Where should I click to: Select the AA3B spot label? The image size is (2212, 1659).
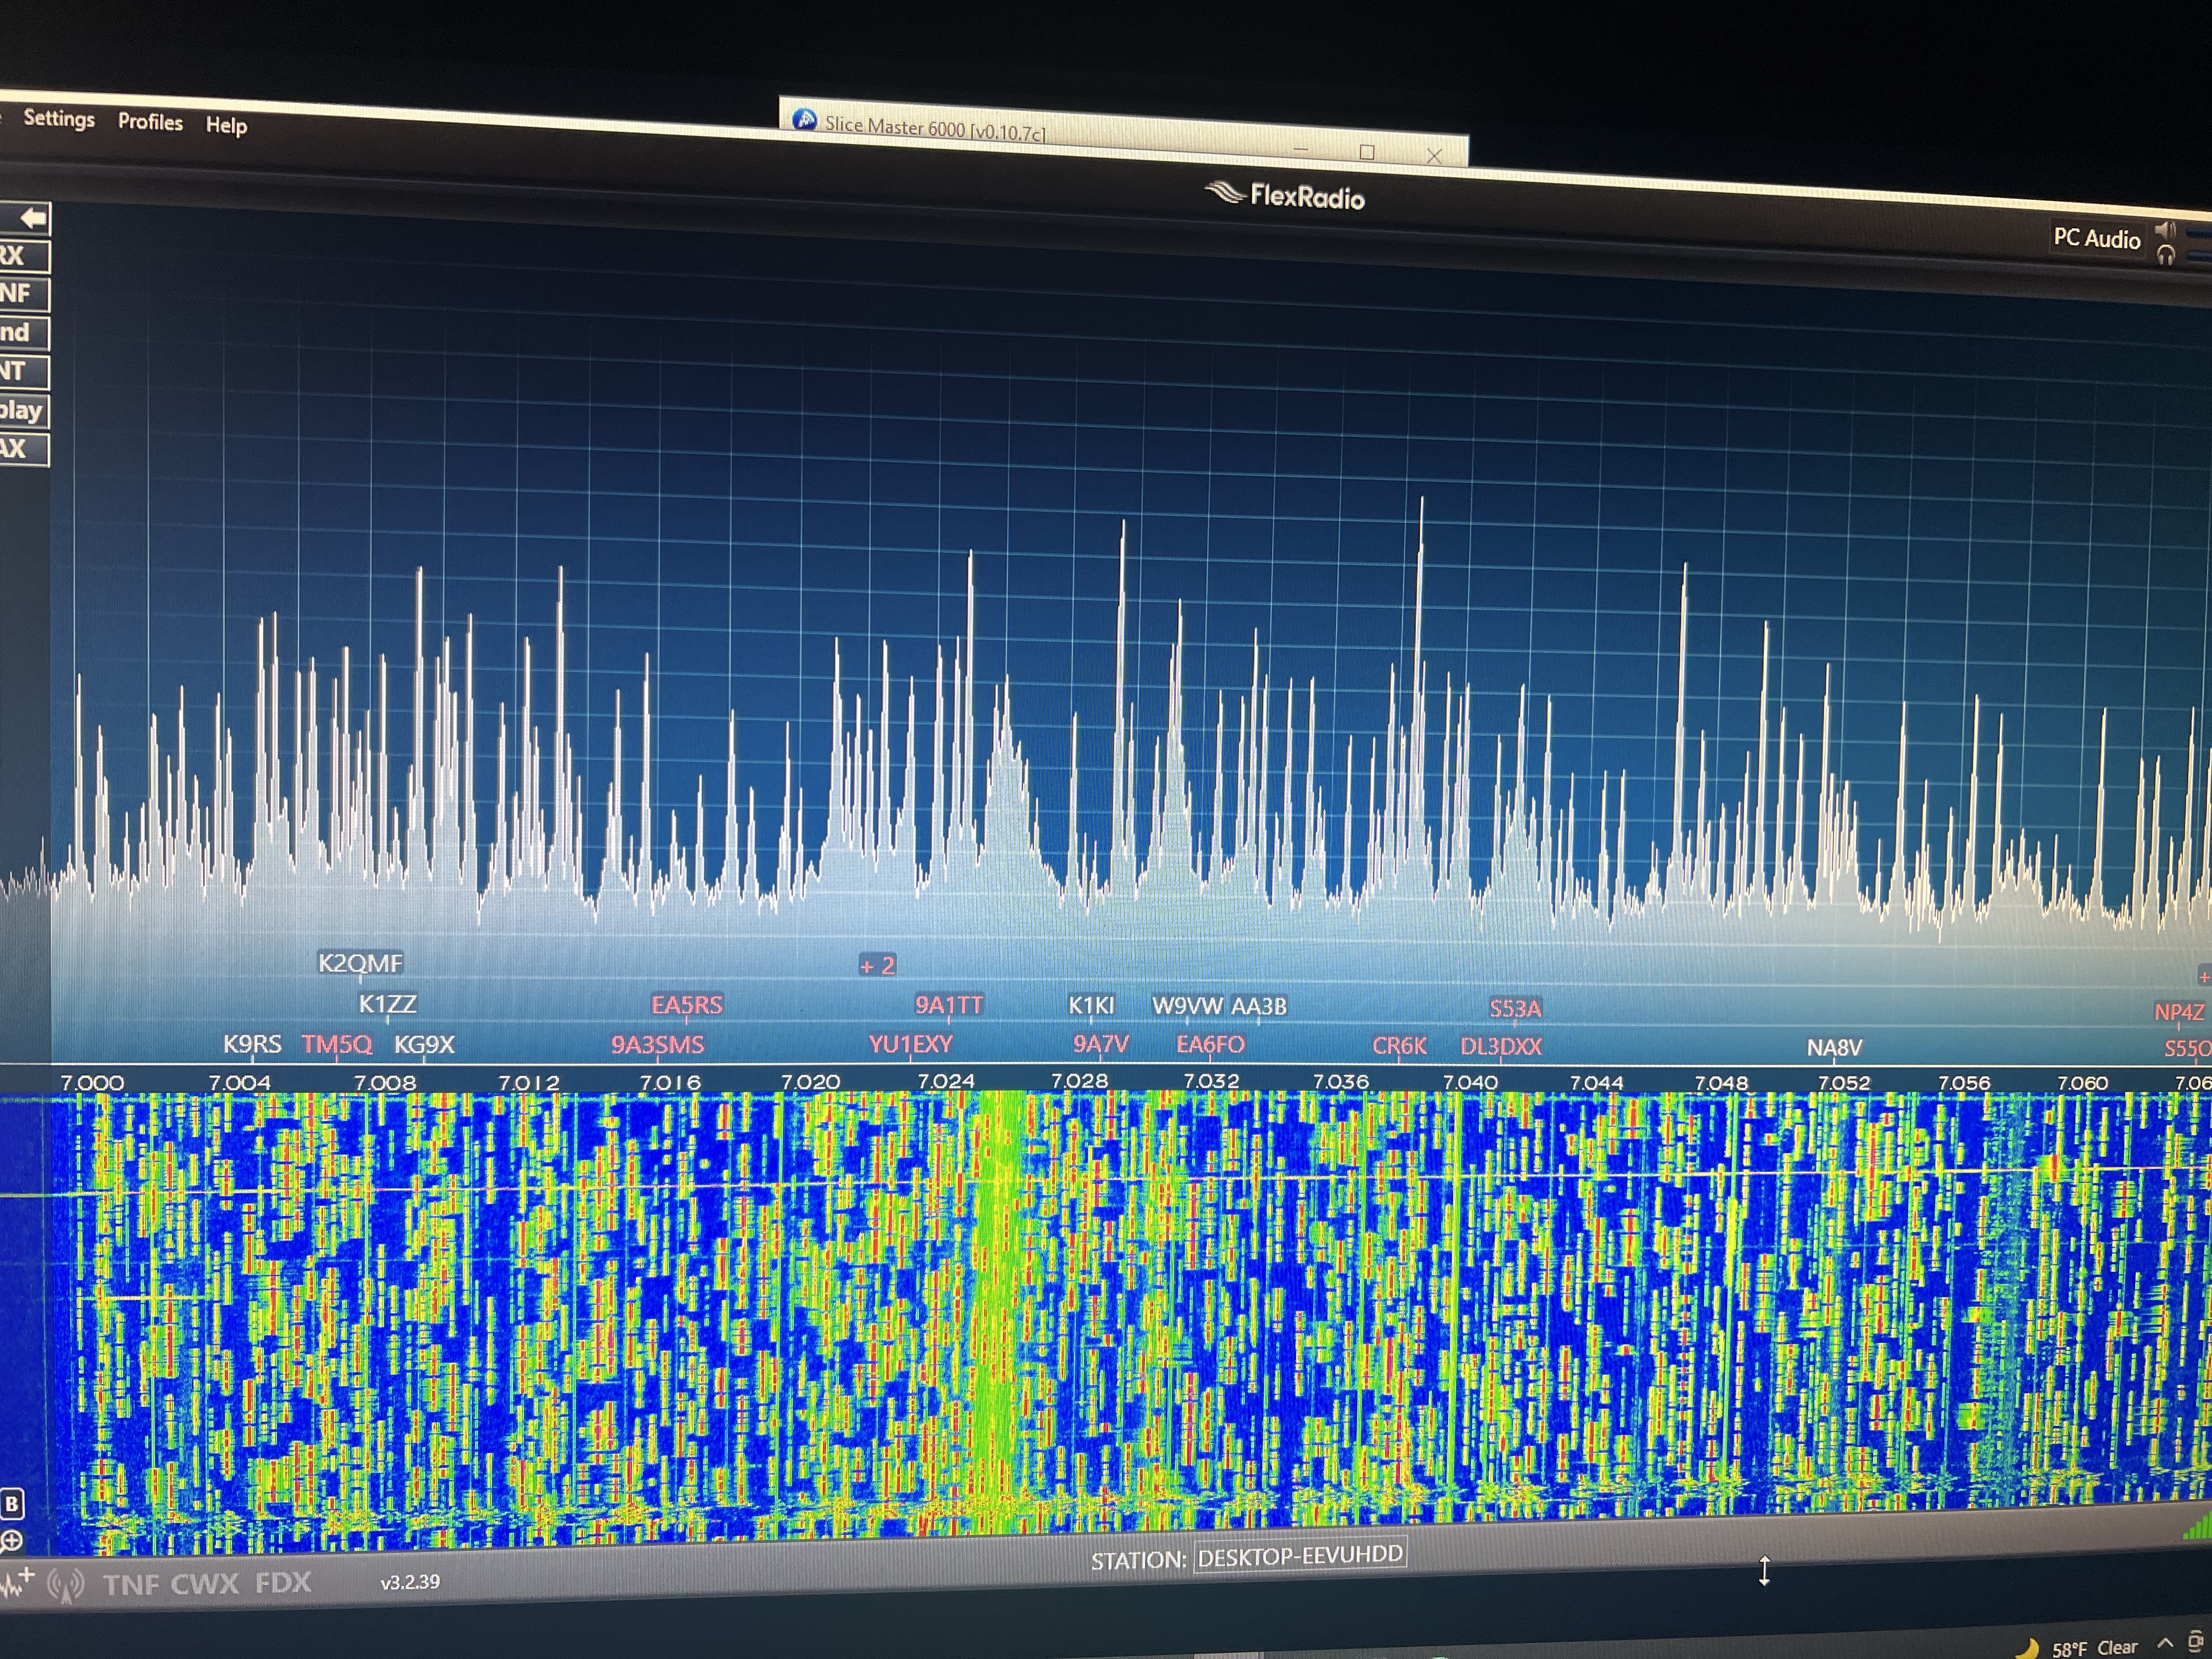tap(1259, 1006)
